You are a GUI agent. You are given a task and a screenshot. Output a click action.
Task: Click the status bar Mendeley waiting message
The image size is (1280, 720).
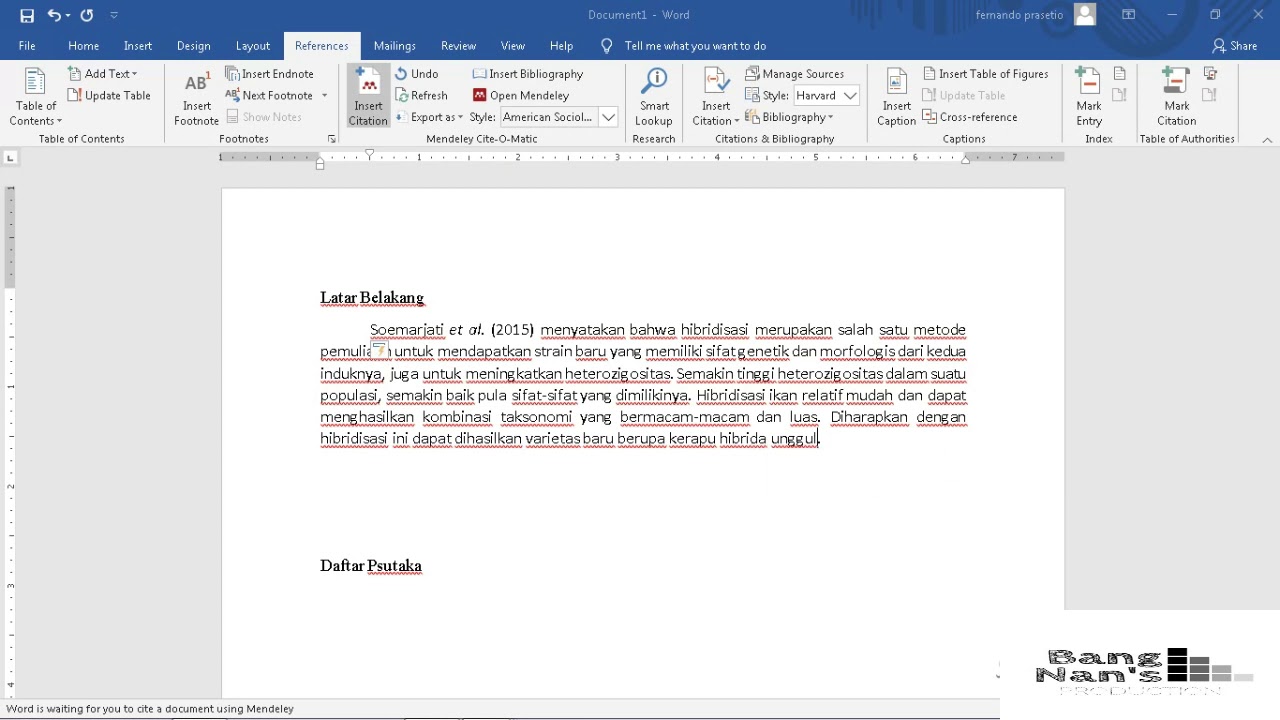(150, 709)
